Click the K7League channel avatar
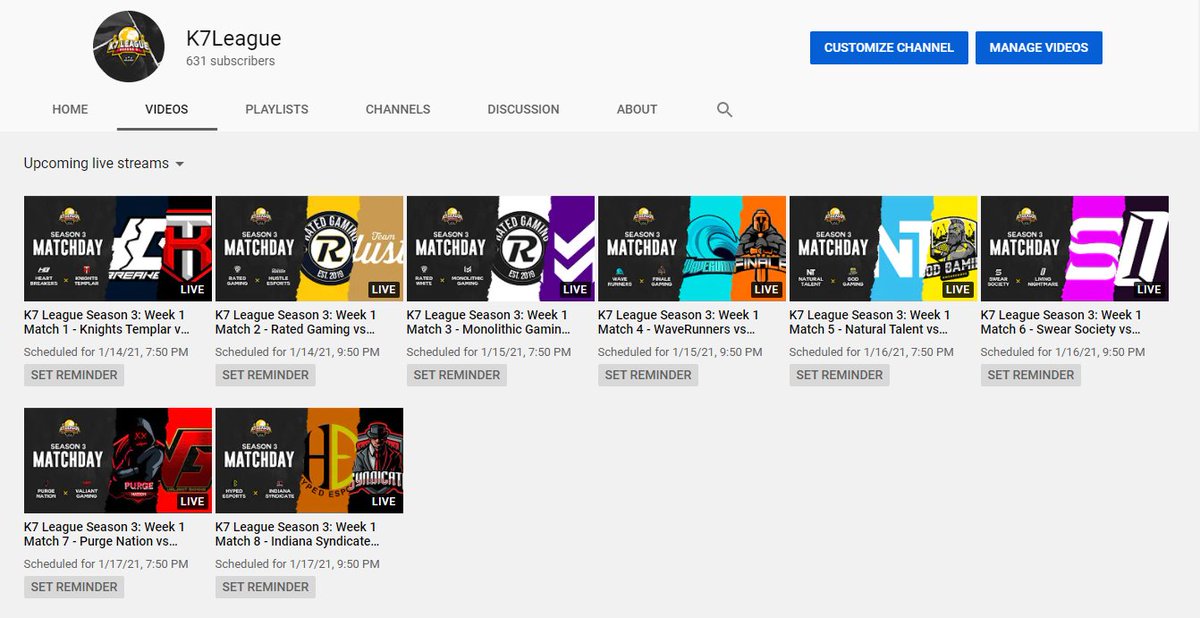The height and width of the screenshot is (618, 1200). pyautogui.click(x=129, y=47)
